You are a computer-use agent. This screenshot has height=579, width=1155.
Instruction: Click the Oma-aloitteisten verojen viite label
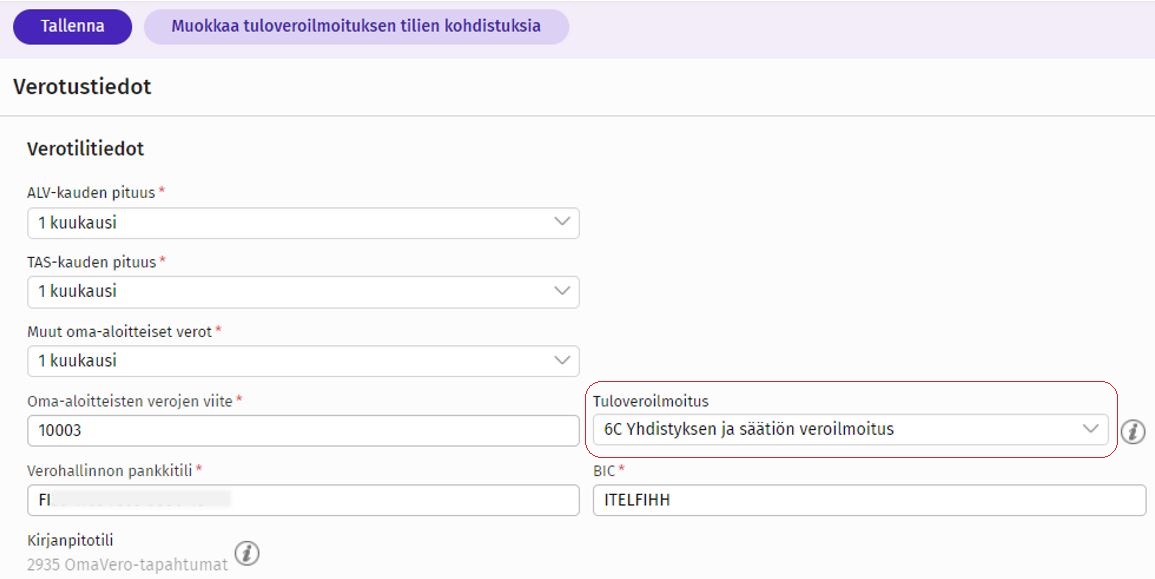point(129,401)
